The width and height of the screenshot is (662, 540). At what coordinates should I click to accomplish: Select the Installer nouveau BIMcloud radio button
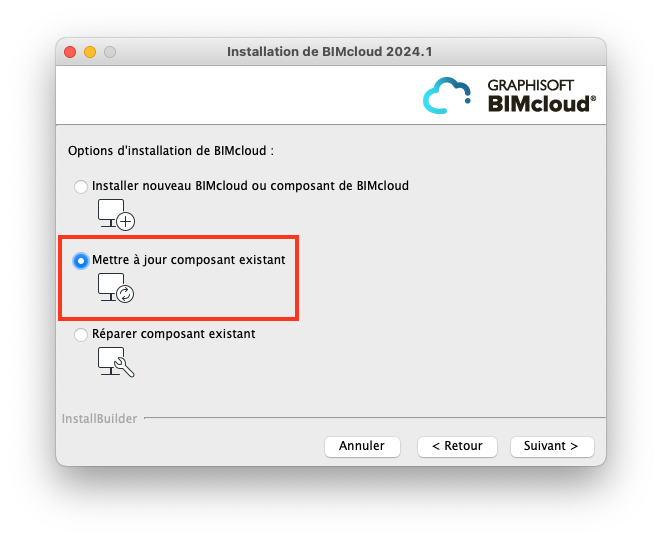coord(81,186)
